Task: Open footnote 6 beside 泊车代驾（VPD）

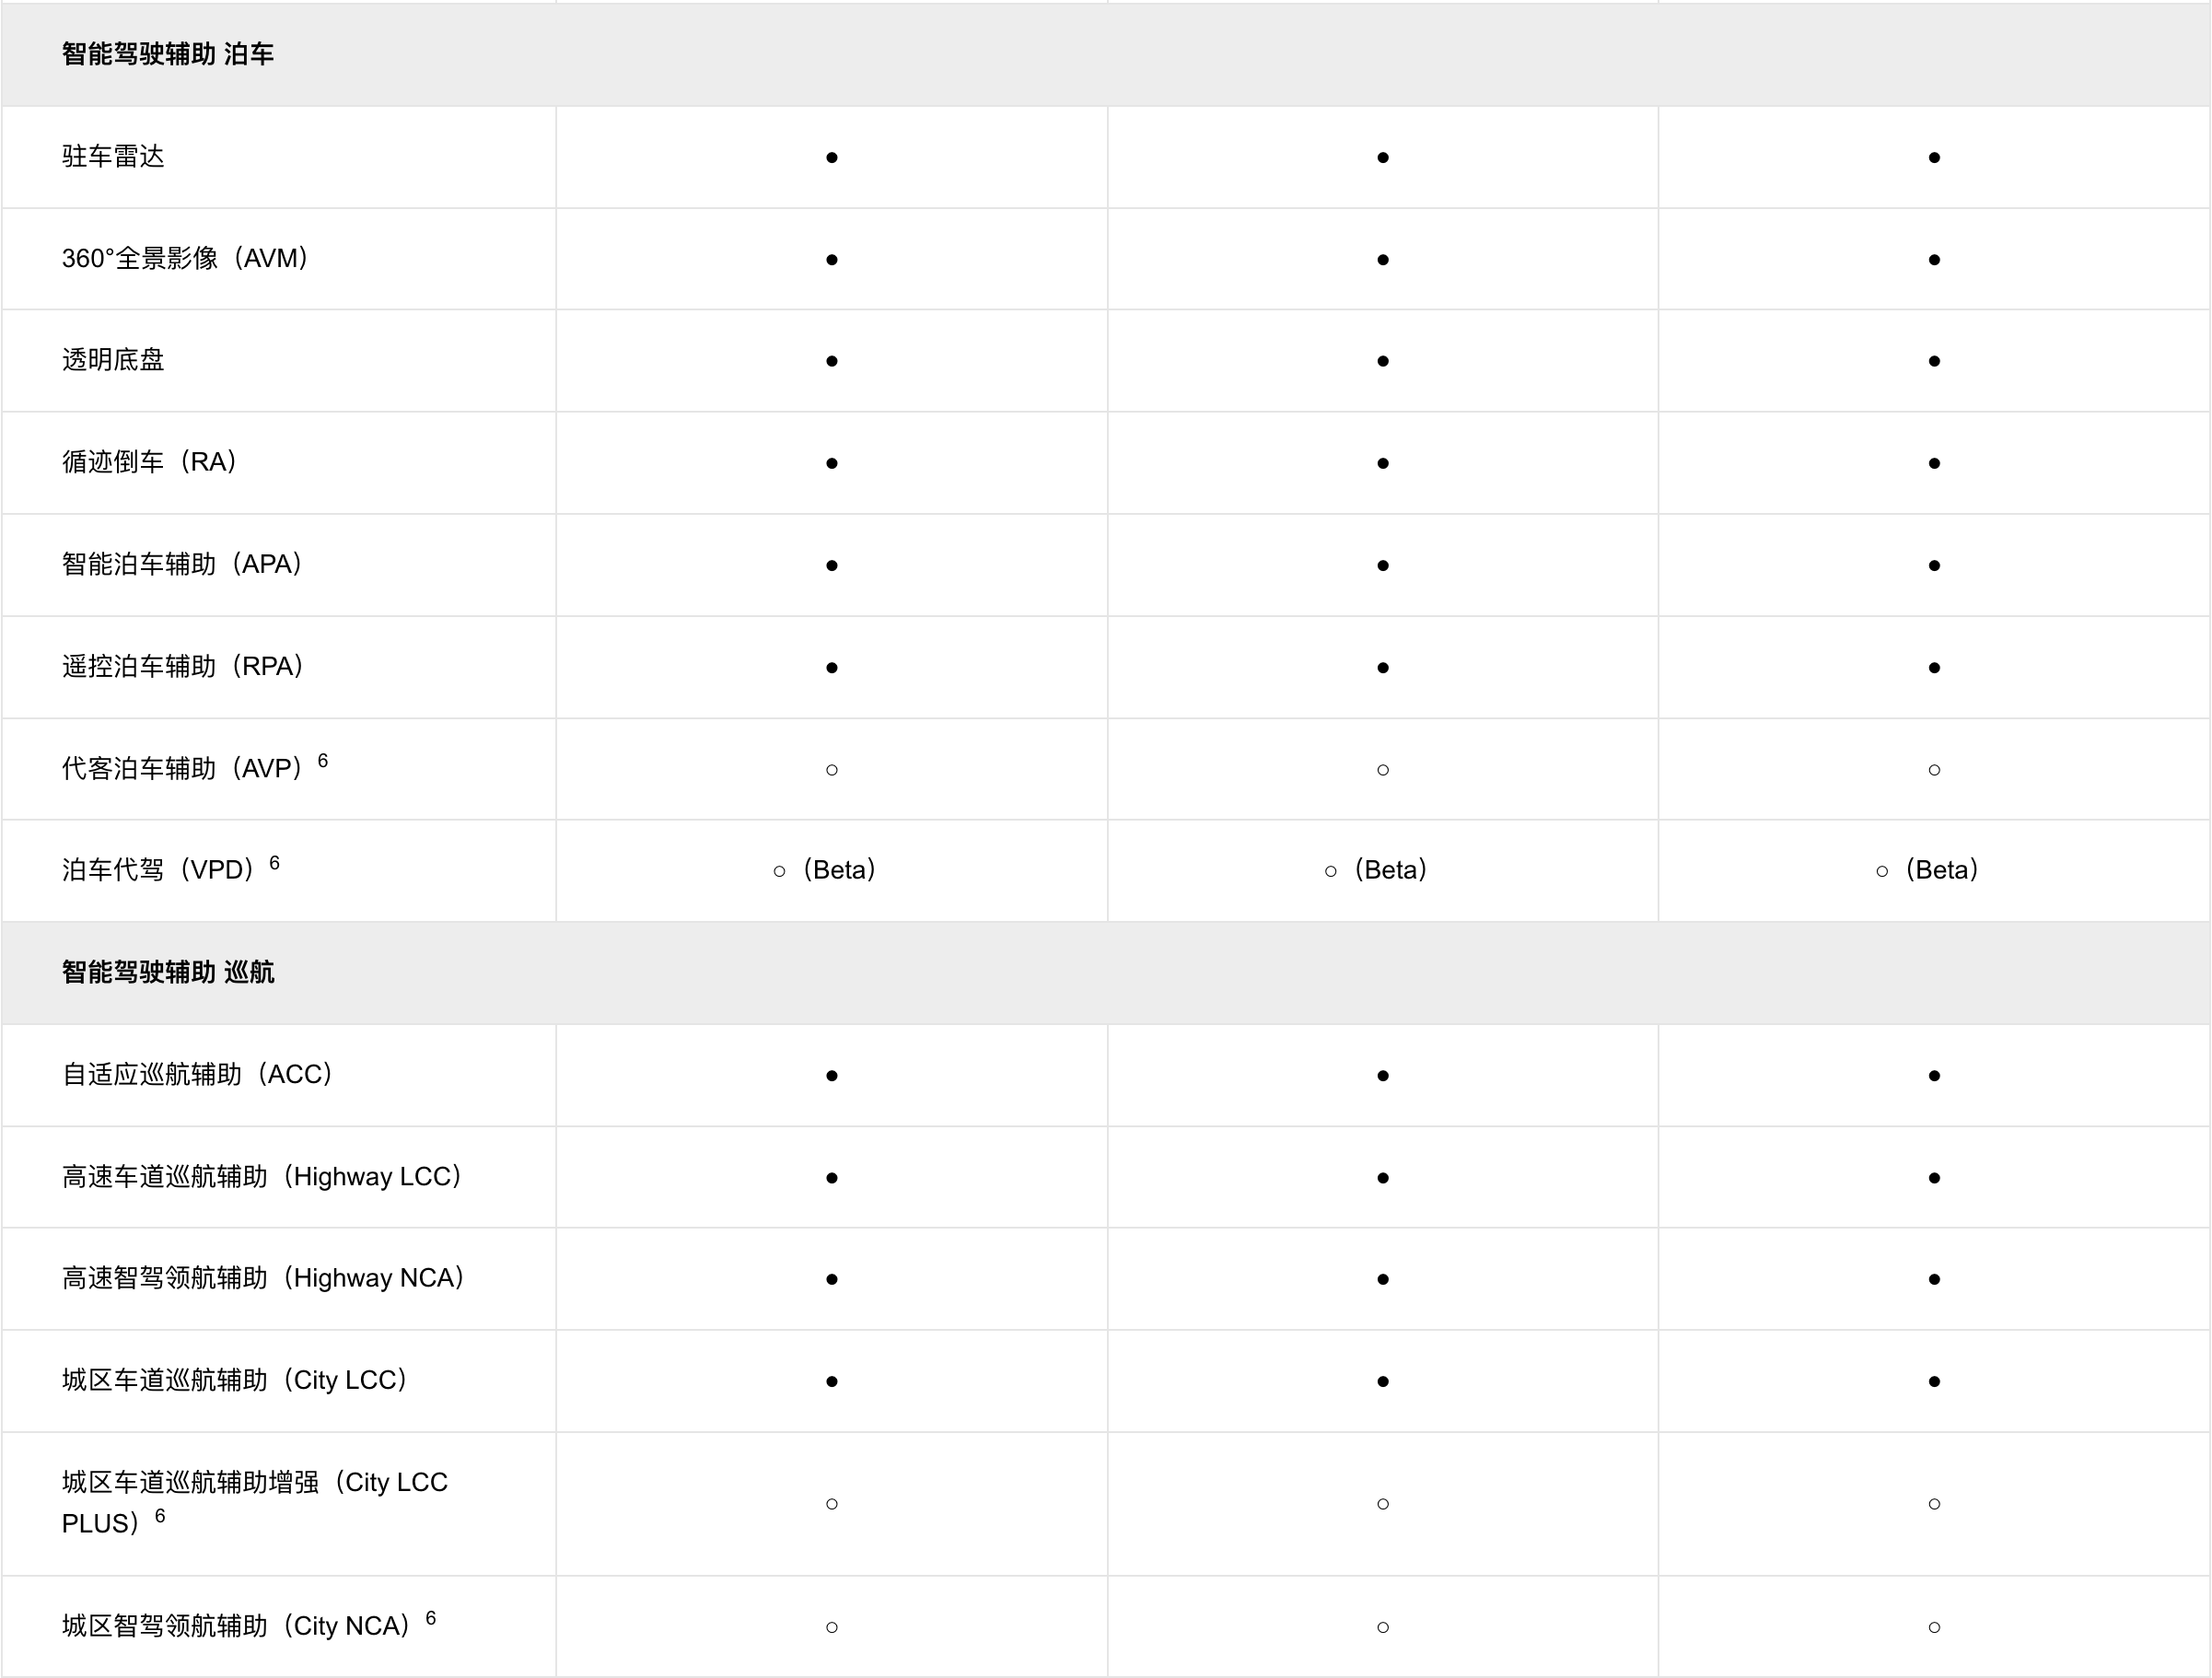Action: 275,863
